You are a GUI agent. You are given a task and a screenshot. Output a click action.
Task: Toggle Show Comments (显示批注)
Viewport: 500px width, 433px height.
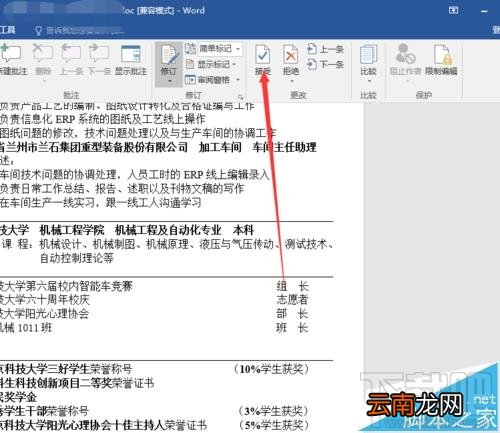point(131,59)
